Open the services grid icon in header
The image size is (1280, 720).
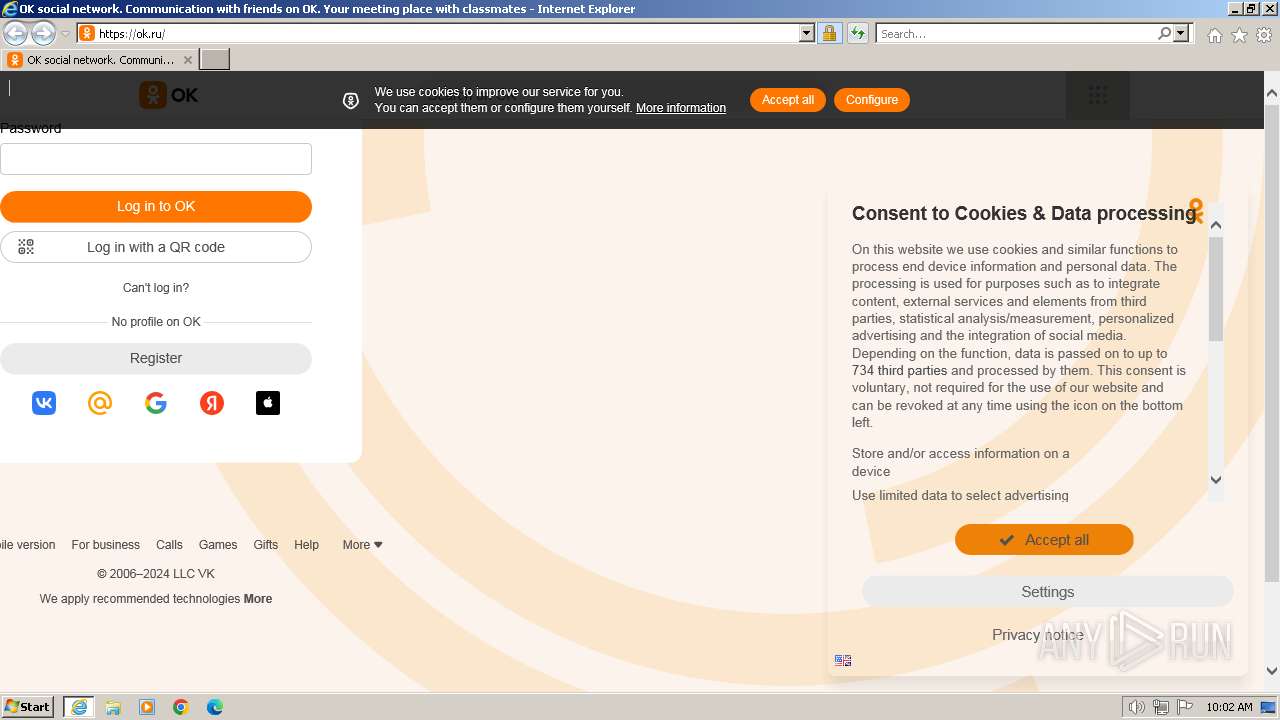[1098, 95]
